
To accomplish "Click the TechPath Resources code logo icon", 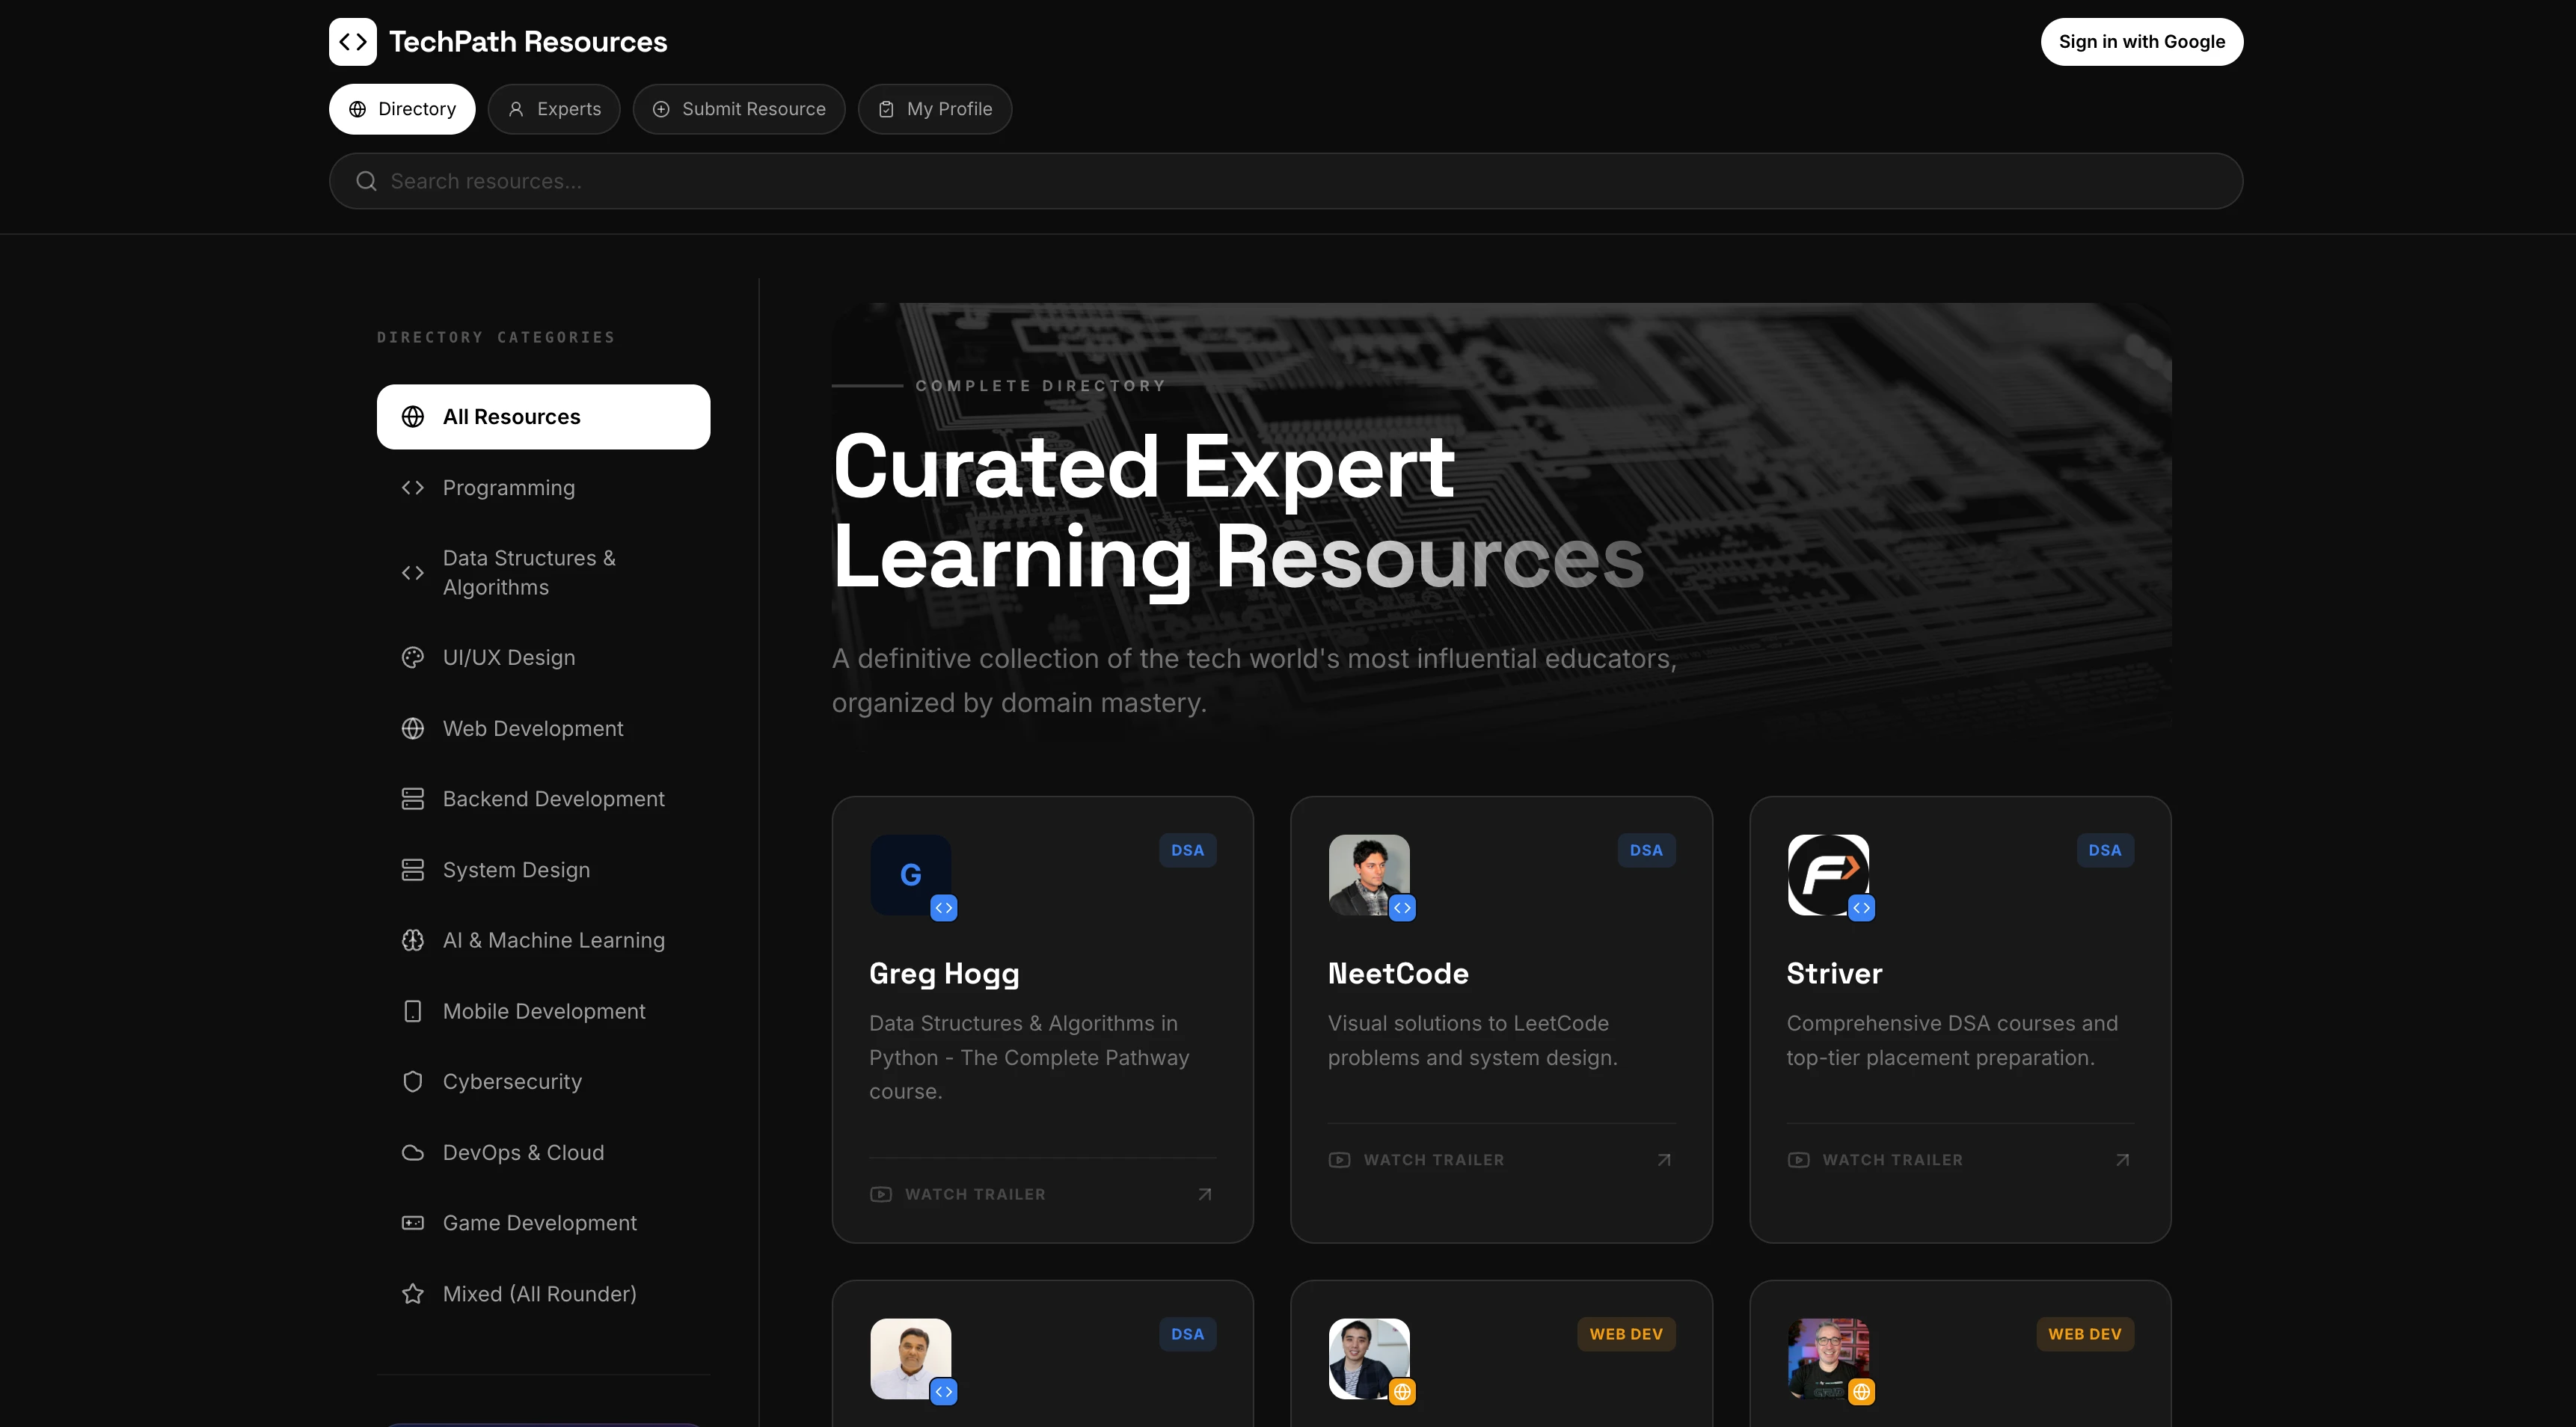I will pos(352,41).
